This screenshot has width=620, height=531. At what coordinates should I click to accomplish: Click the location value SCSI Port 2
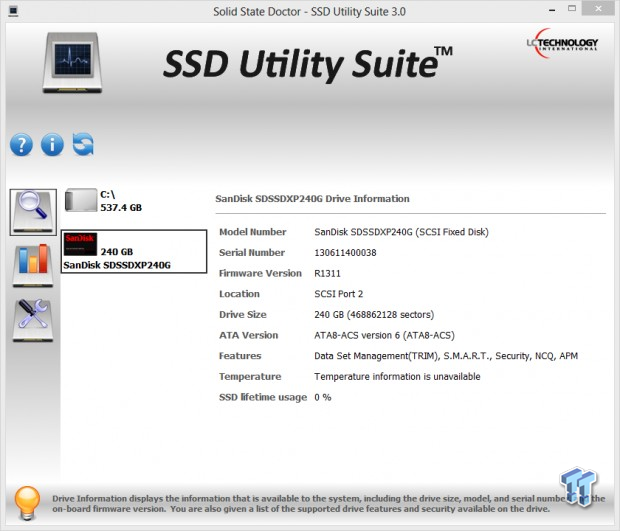click(x=338, y=294)
